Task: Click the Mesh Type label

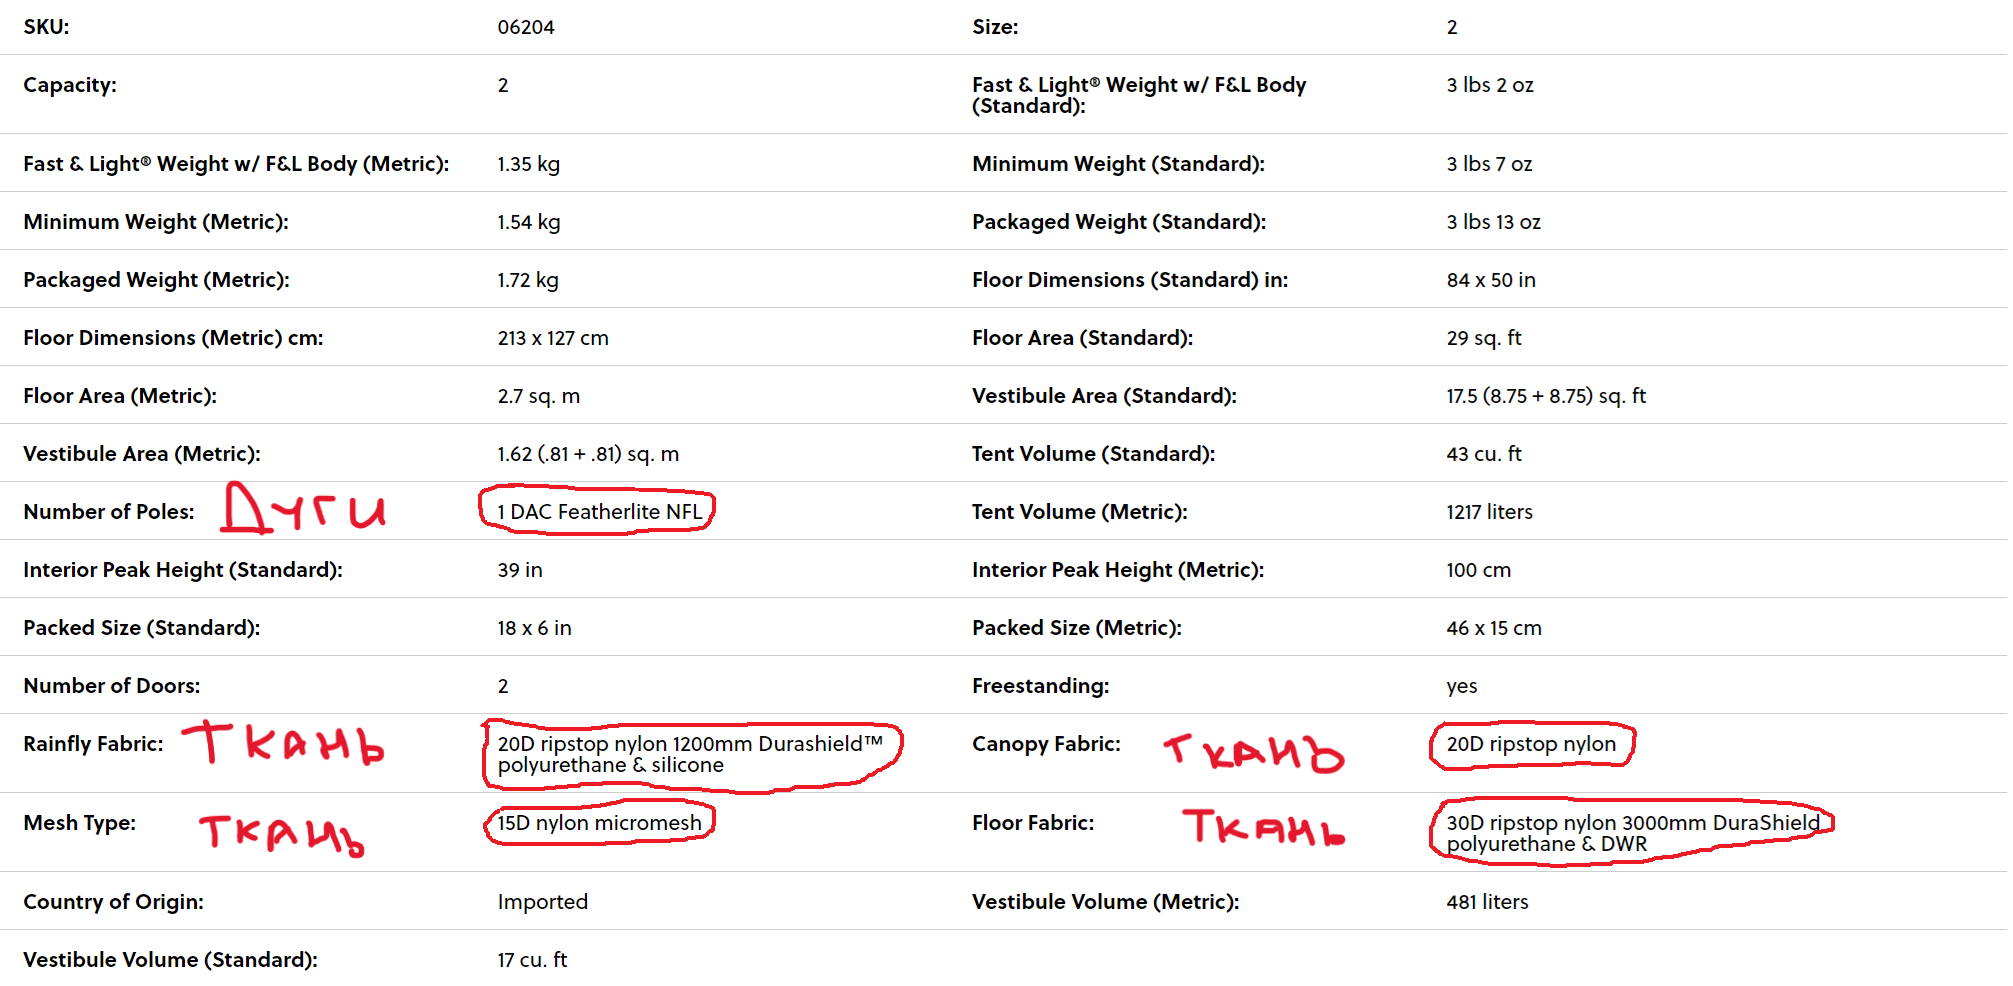Action: (79, 822)
